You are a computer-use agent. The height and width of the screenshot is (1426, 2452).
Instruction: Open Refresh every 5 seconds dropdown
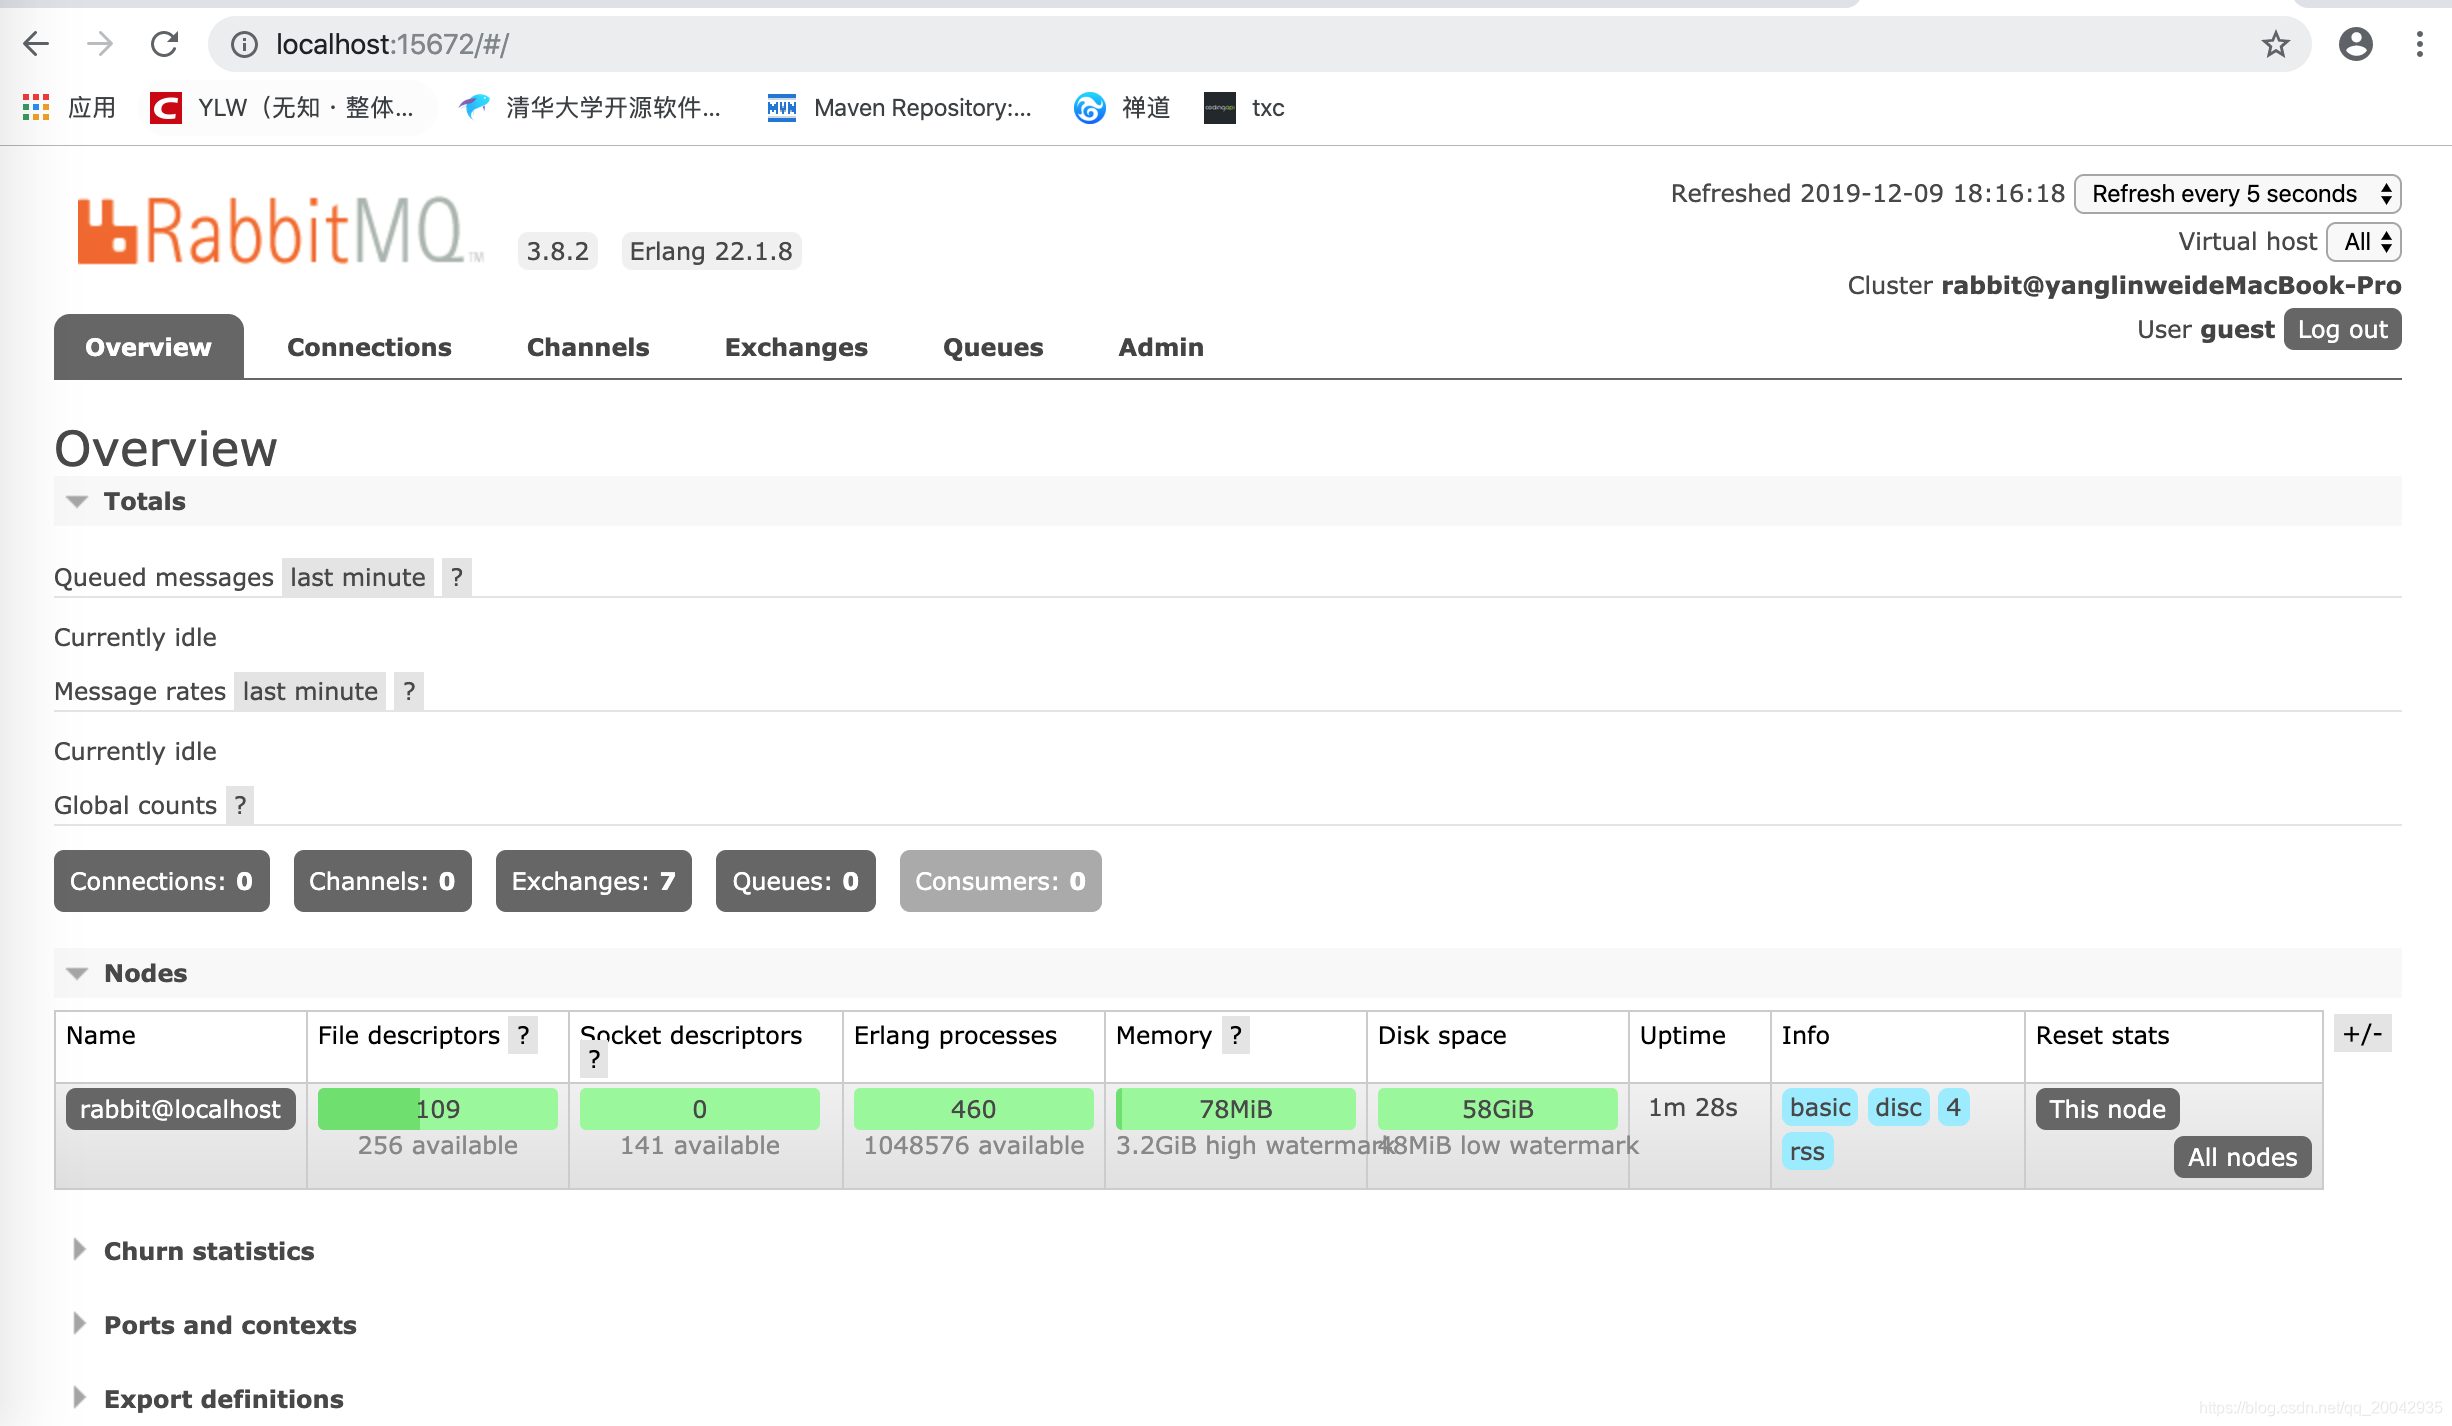2238,194
